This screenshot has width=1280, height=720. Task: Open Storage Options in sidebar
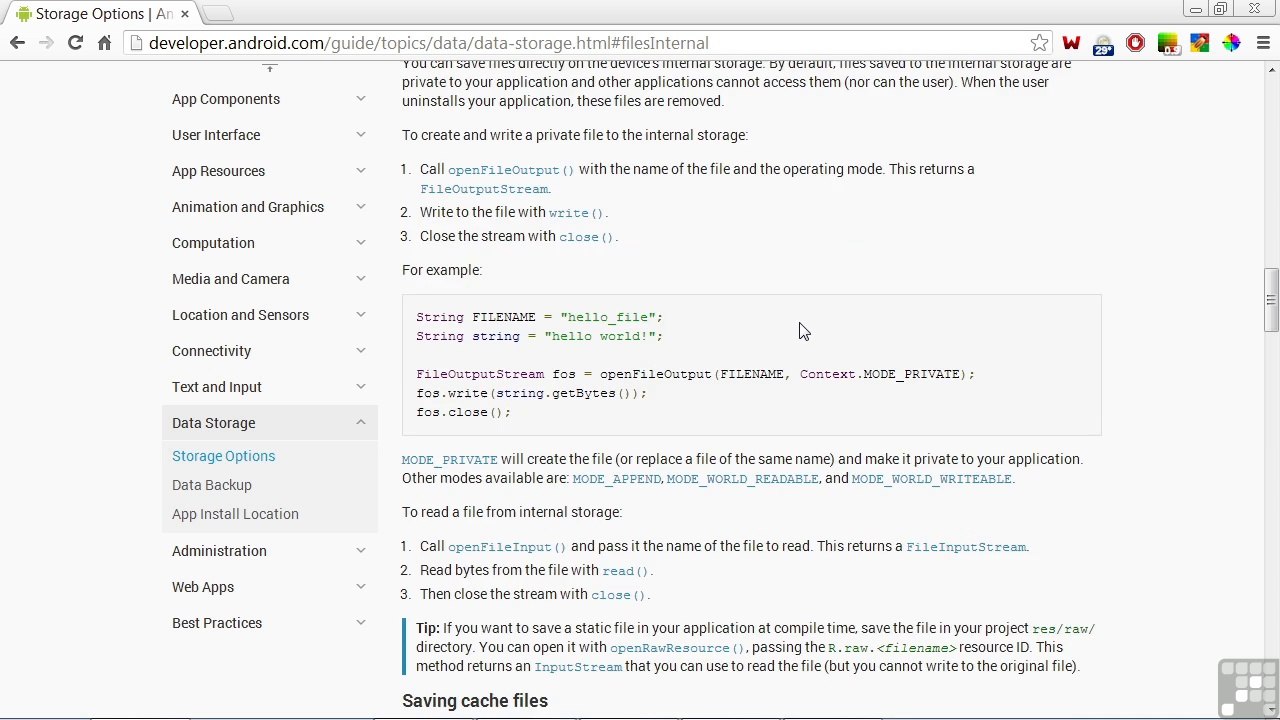(223, 456)
